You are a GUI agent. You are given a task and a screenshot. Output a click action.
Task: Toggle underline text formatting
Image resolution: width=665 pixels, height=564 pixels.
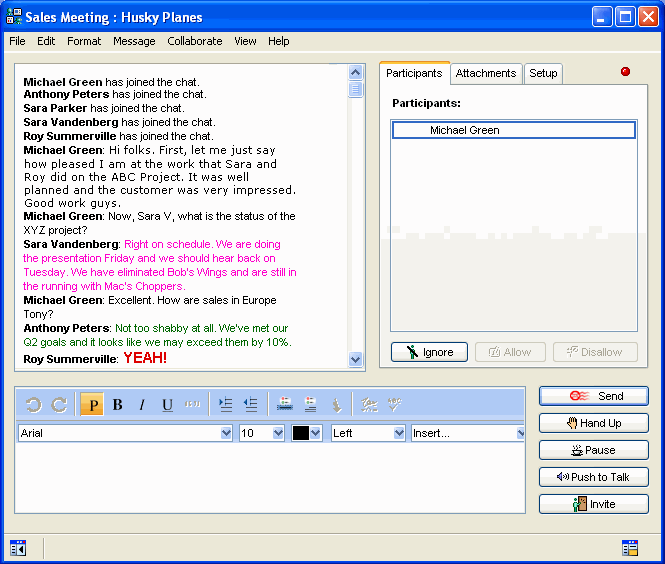(x=167, y=405)
